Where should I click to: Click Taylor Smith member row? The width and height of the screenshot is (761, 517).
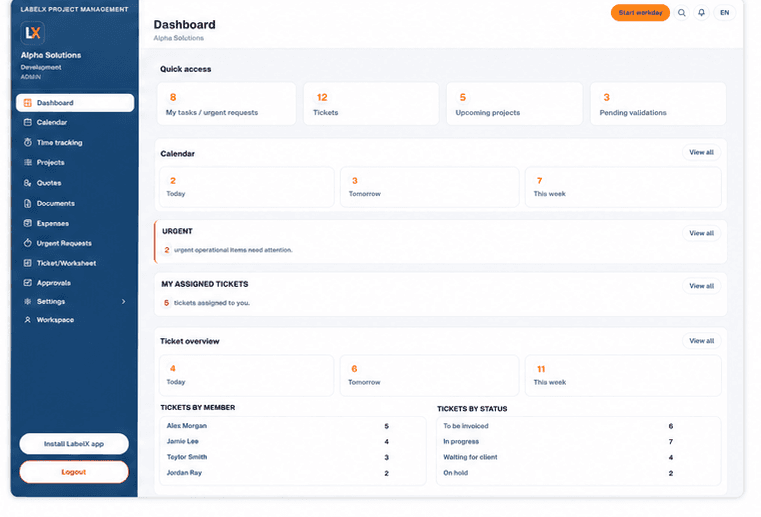(293, 457)
